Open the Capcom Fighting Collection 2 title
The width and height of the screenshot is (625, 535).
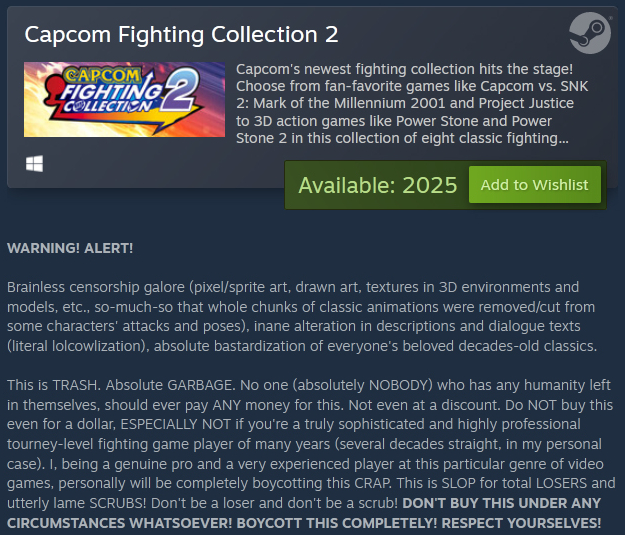pyautogui.click(x=181, y=34)
